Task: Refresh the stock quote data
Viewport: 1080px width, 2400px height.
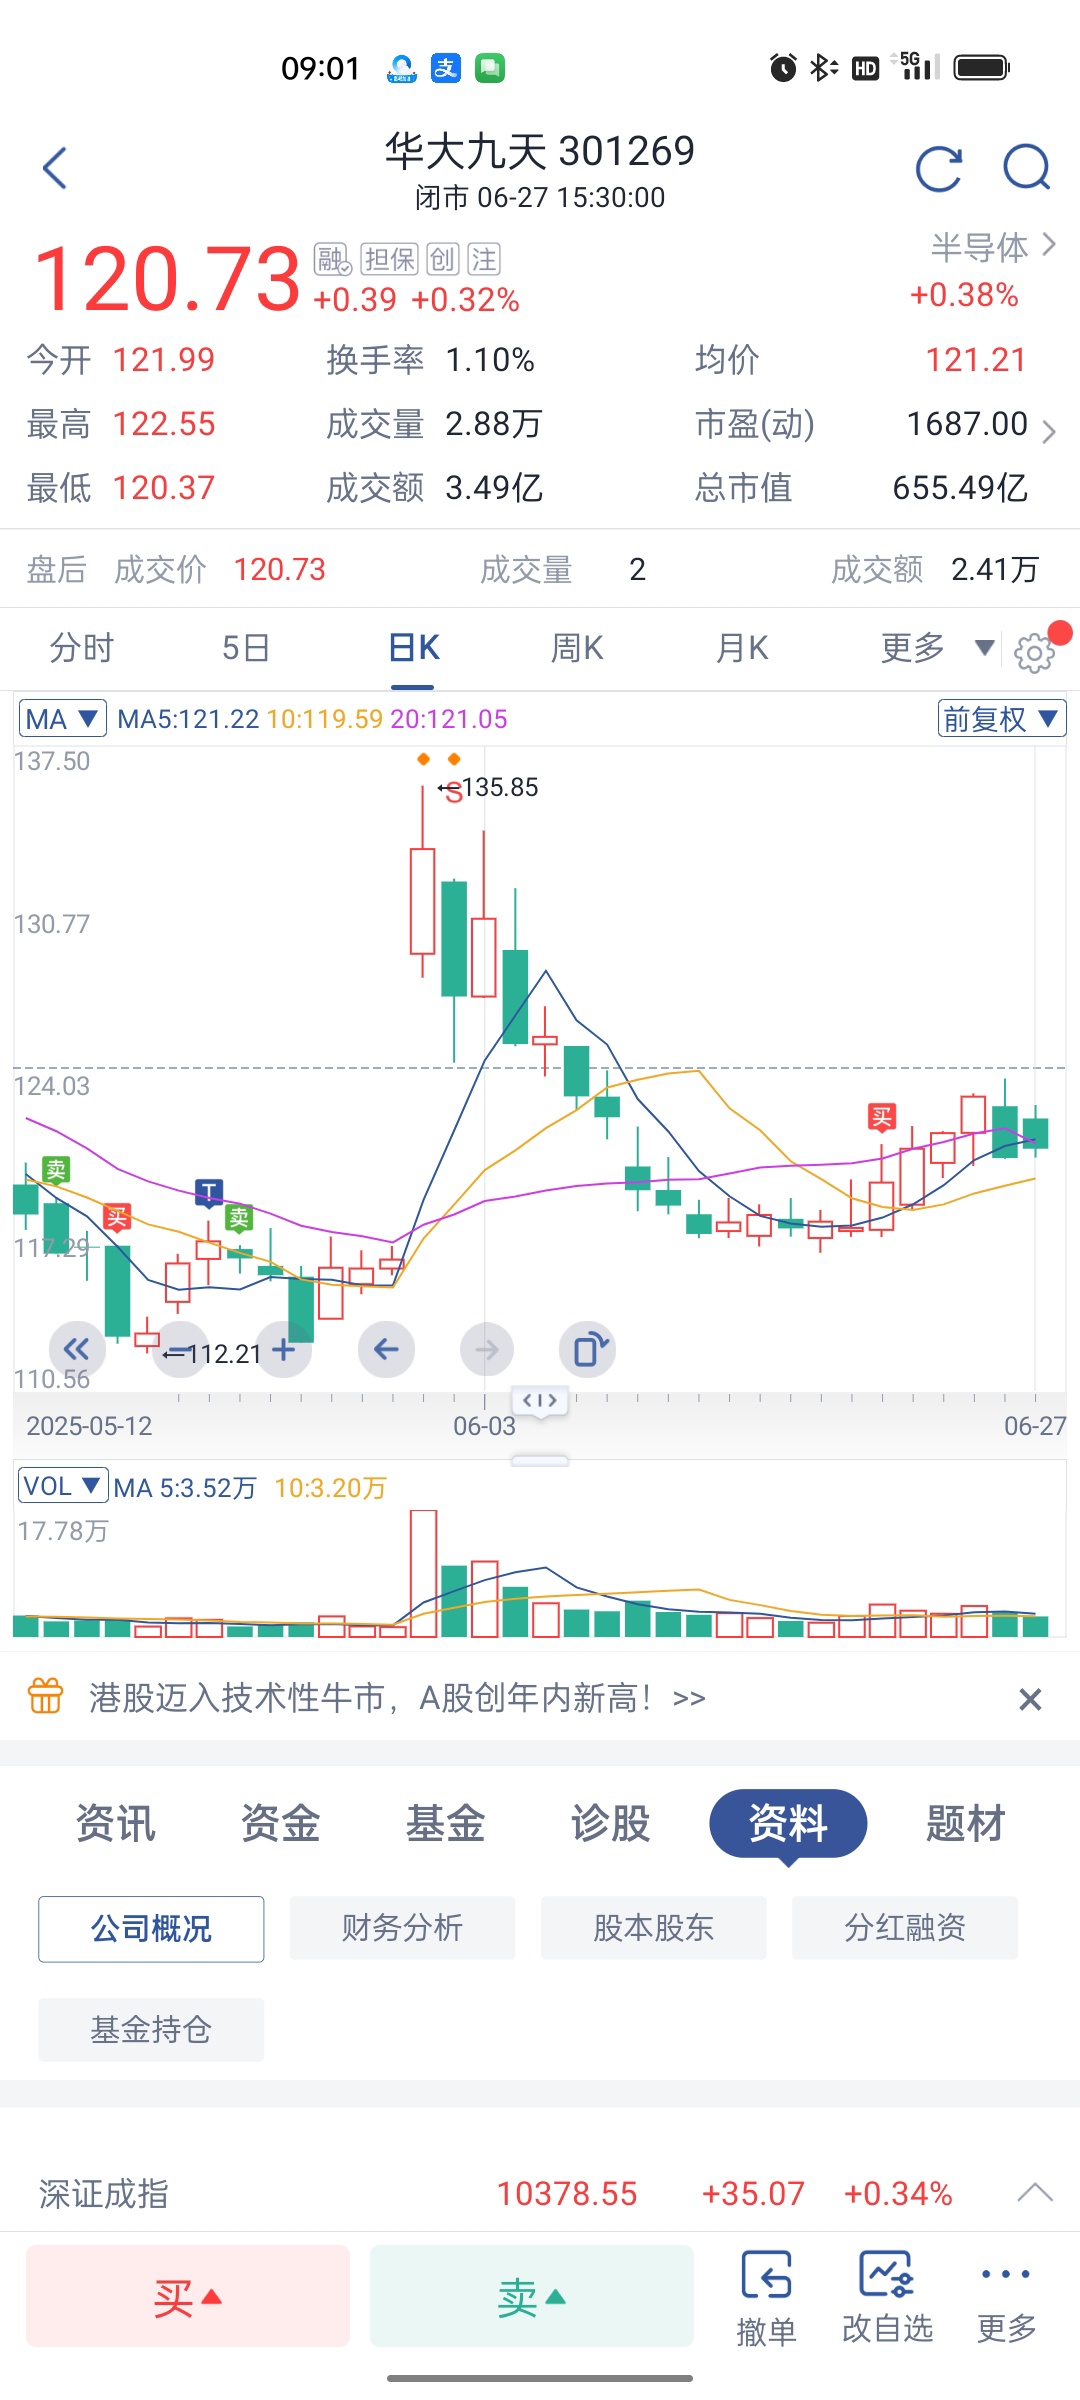Action: pos(939,168)
